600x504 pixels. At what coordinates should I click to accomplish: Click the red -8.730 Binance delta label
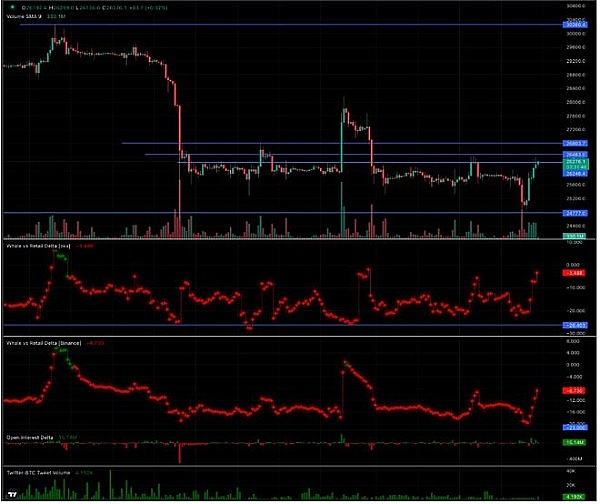click(574, 391)
